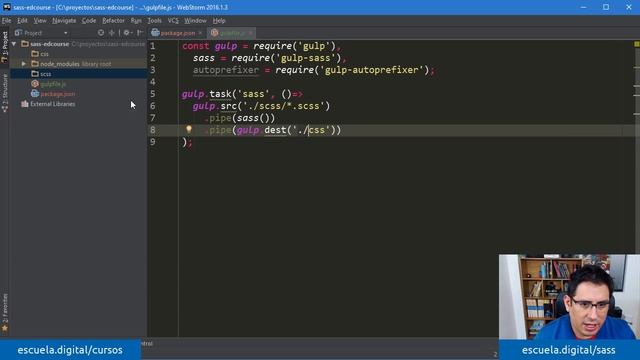Click the analysis status indicator at editor top-right
This screenshot has height=360, width=640.
pyautogui.click(x=636, y=44)
